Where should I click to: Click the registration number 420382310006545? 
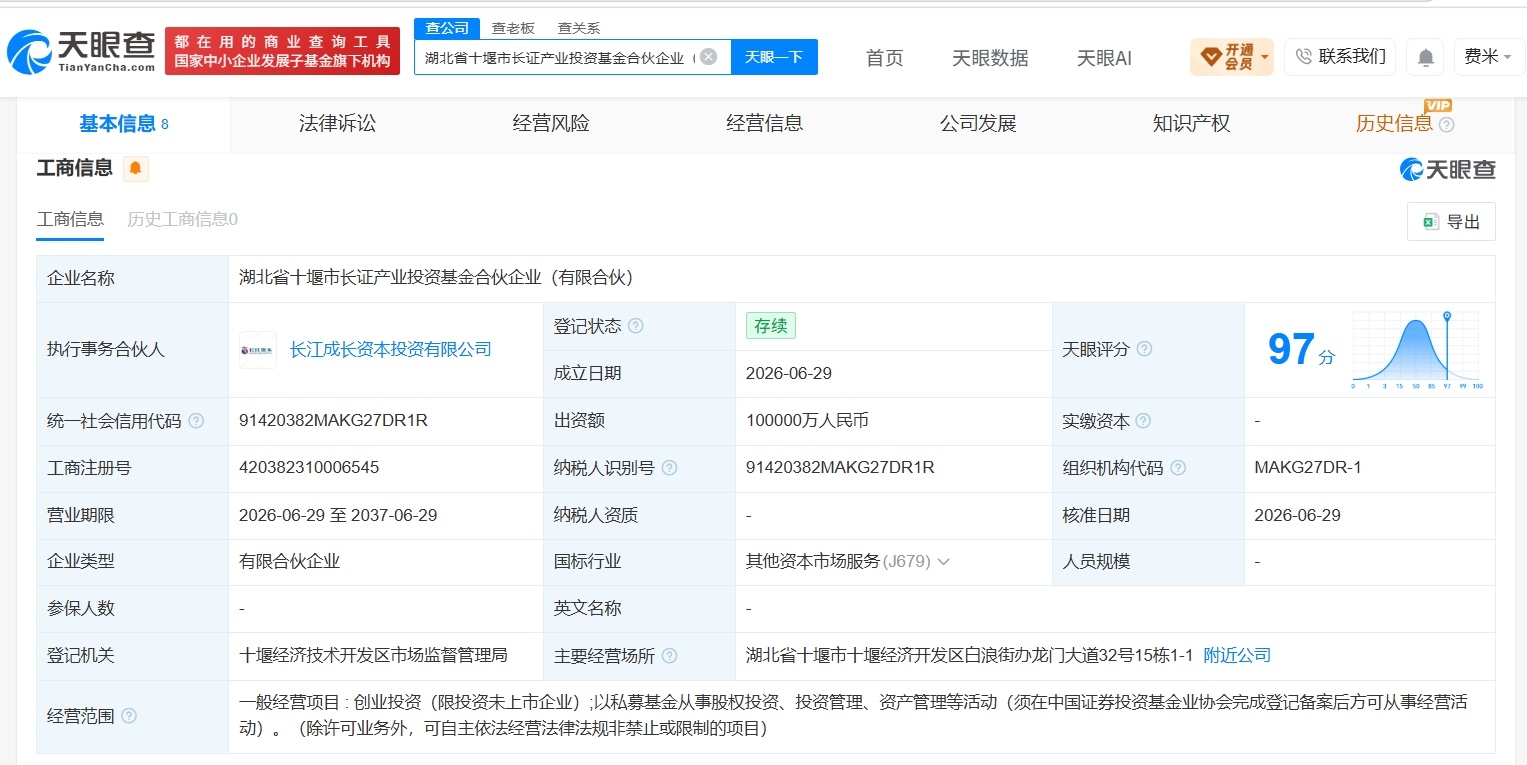click(309, 468)
